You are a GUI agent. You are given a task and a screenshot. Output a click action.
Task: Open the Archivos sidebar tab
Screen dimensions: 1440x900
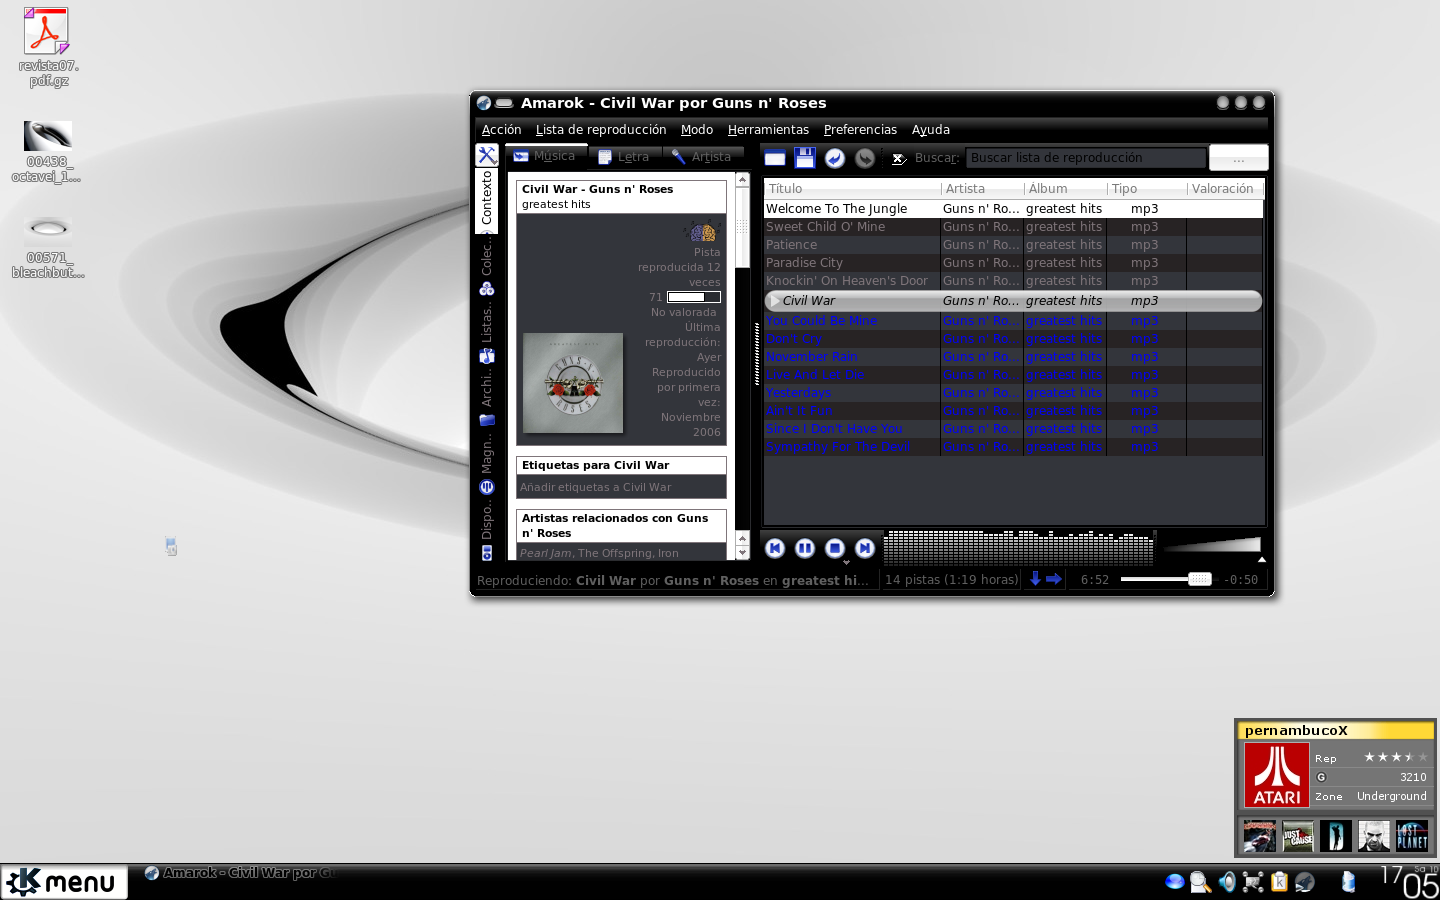coord(487,398)
